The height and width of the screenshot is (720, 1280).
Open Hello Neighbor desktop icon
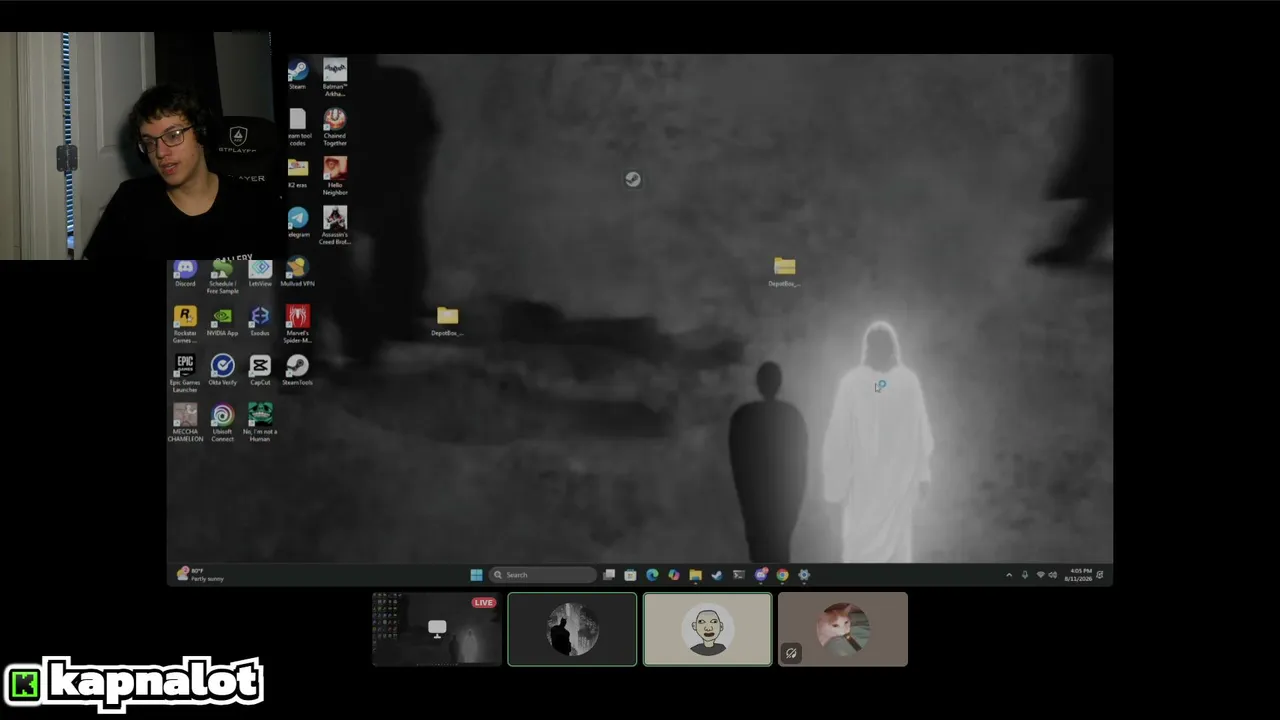tap(335, 176)
